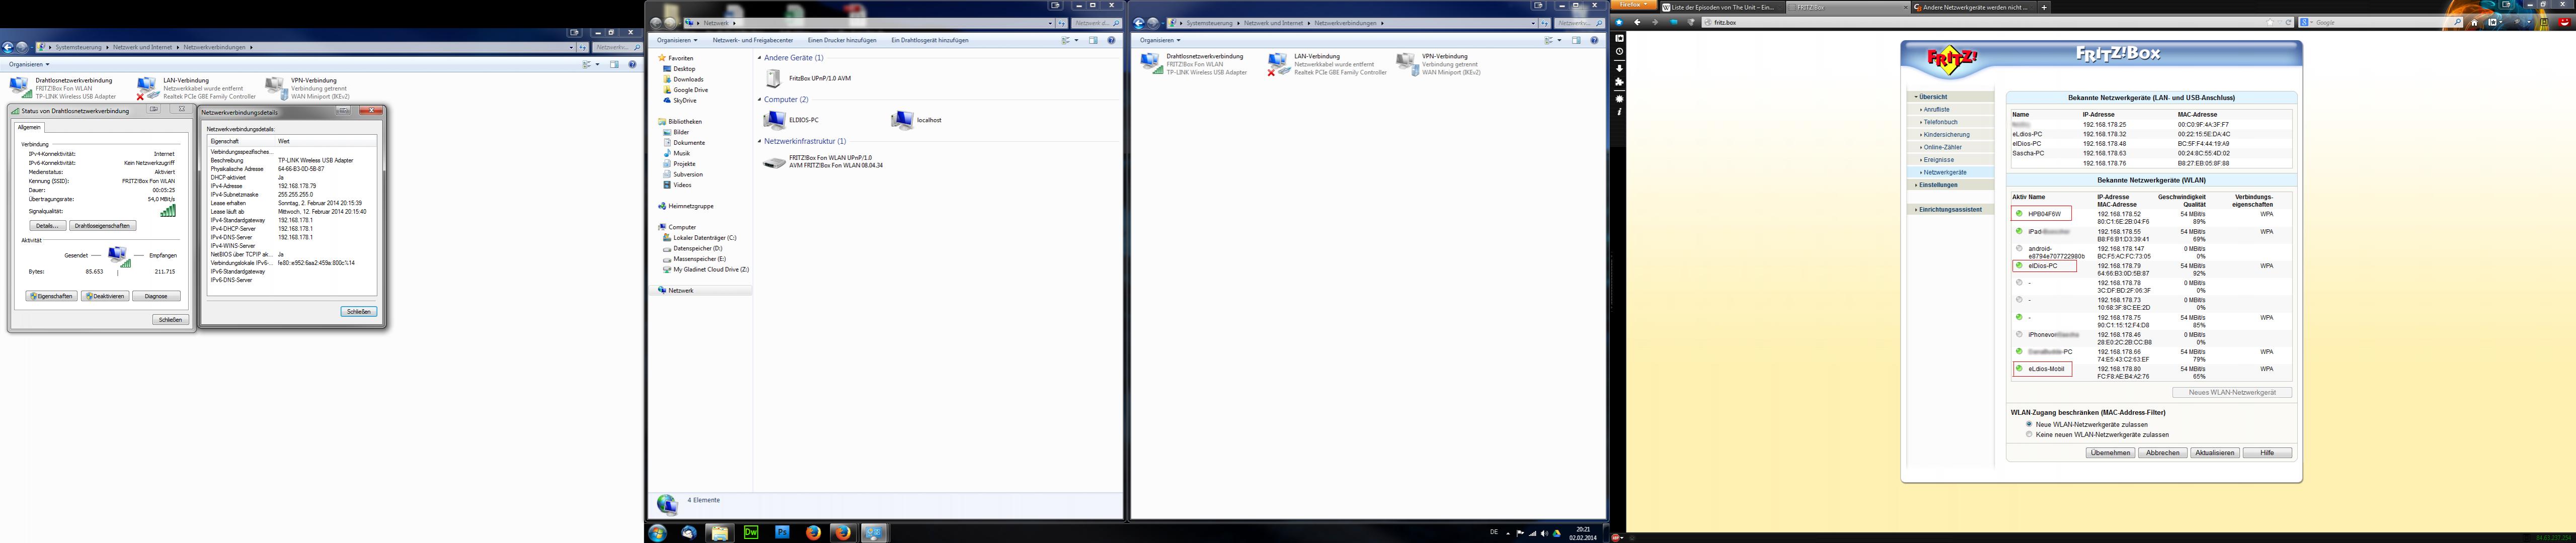Click the Kindersicherung link in FRITZ!Box sidebar

pyautogui.click(x=1946, y=134)
